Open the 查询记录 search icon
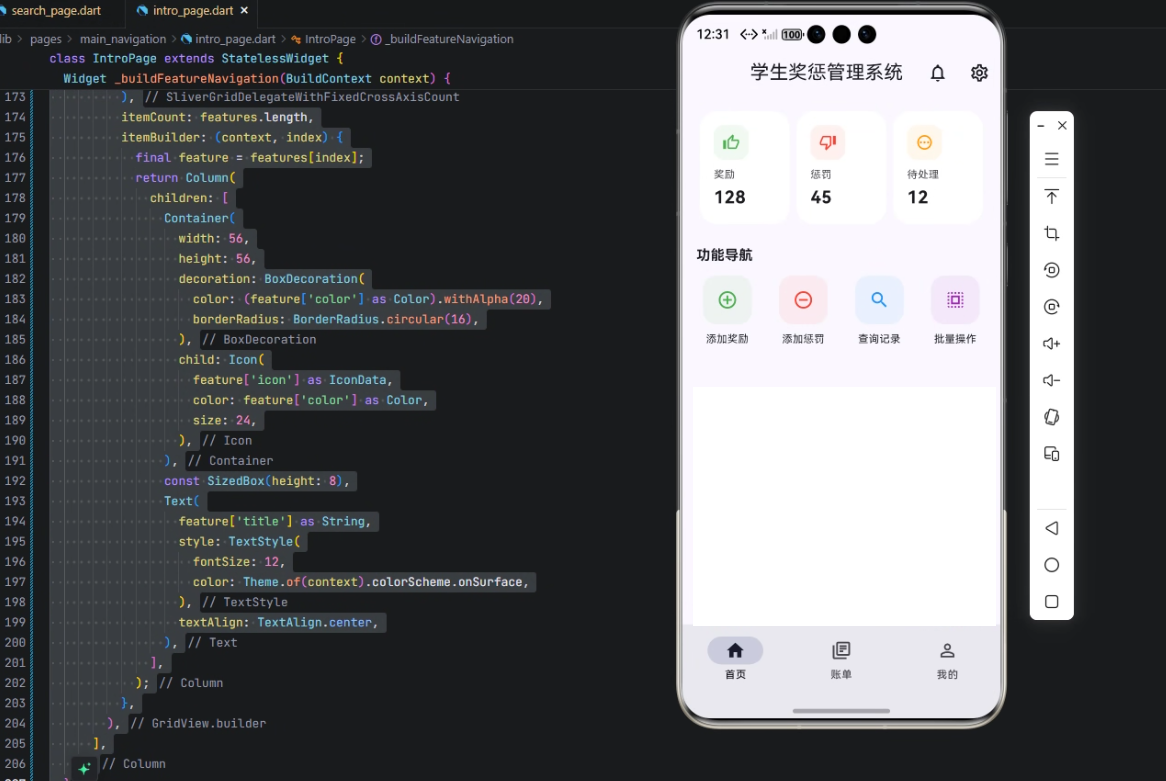The width and height of the screenshot is (1166, 781). coord(879,300)
